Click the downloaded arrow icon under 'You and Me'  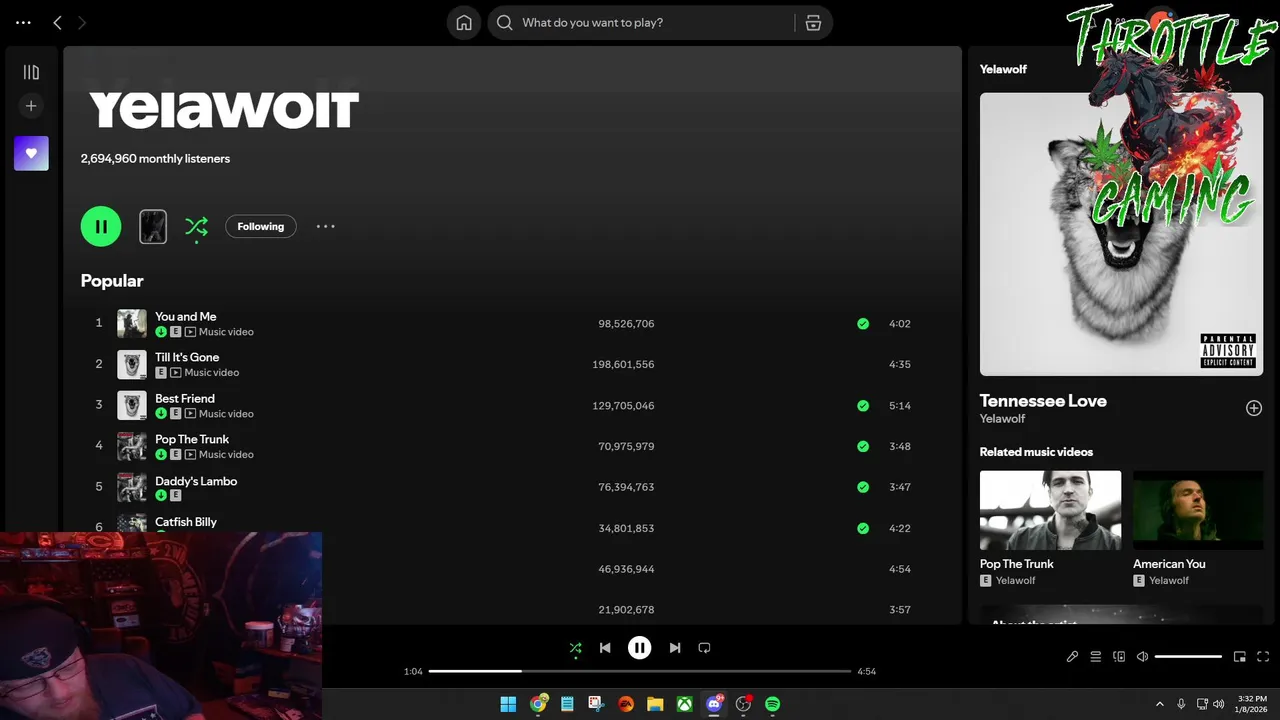[161, 332]
